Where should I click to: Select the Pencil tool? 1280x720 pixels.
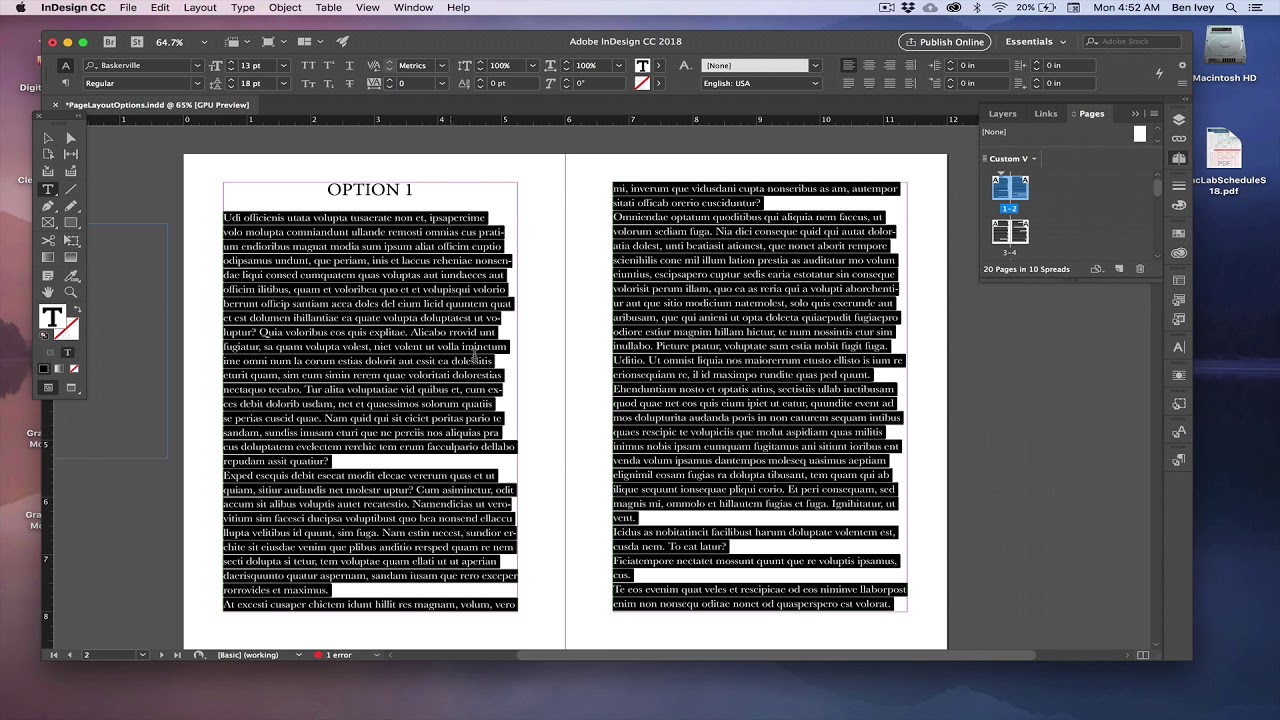tap(71, 206)
